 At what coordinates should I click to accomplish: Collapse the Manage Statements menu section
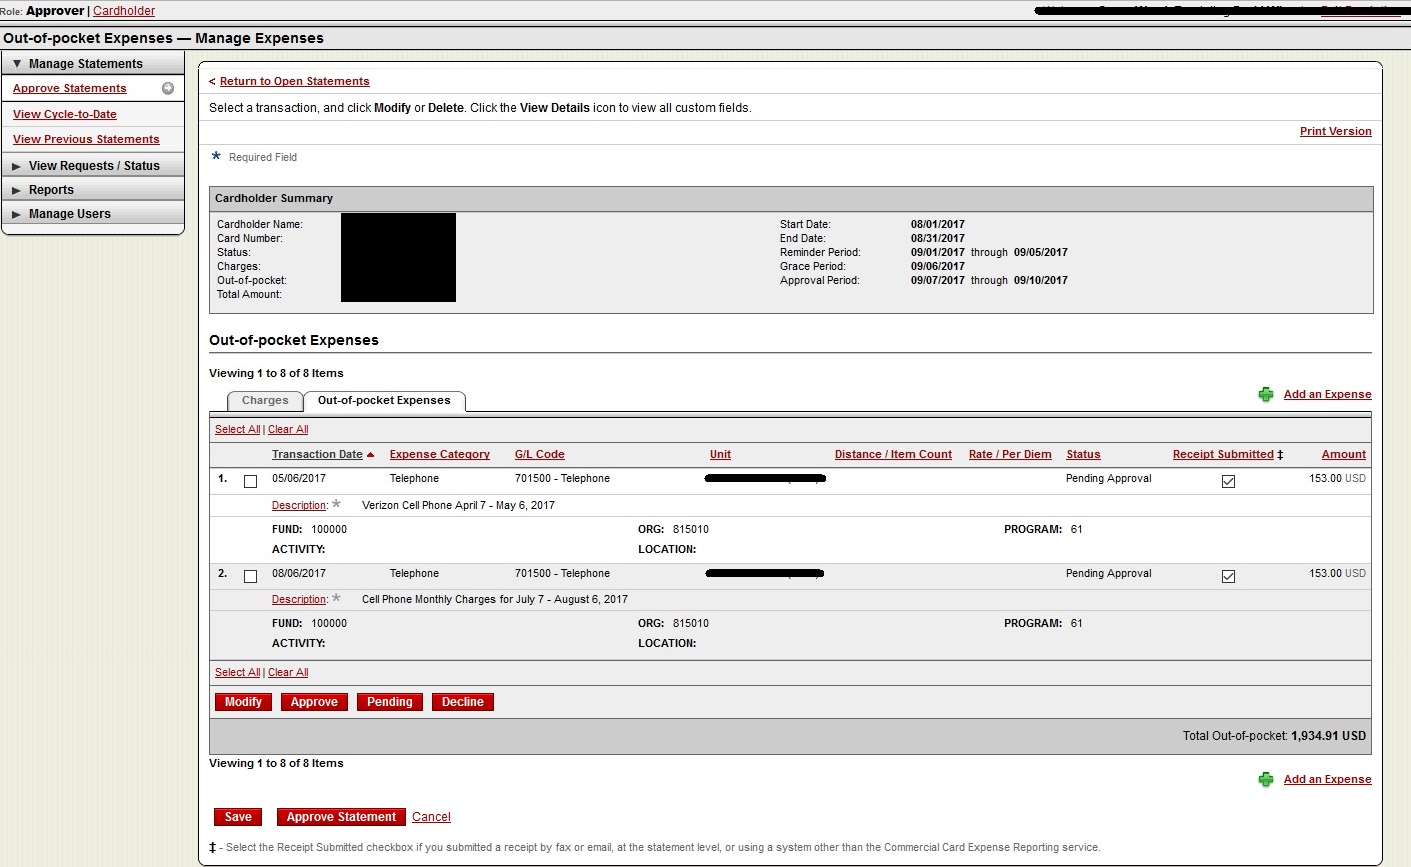click(93, 63)
